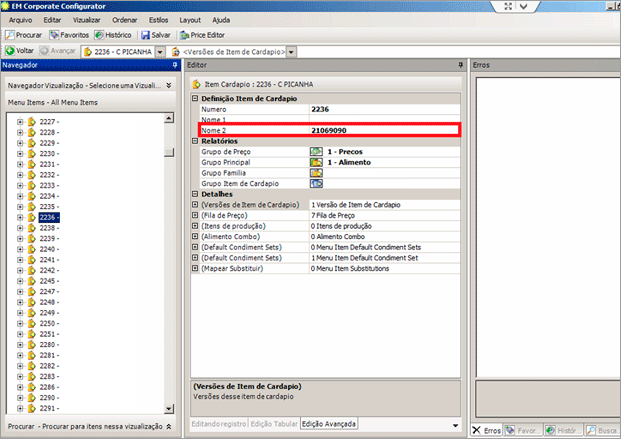This screenshot has width=621, height=439.
Task: Expand the Fila de Preço row
Action: (195, 215)
